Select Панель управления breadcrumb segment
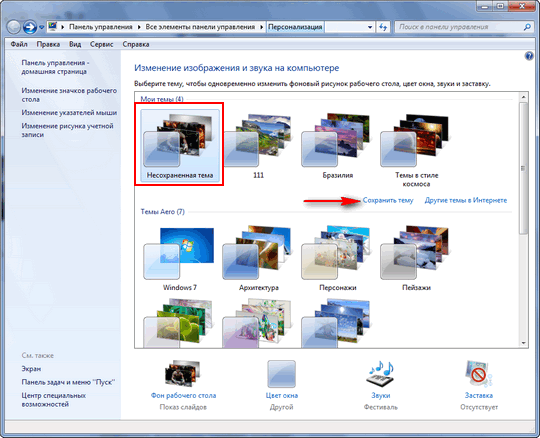The image size is (540, 438). coord(101,27)
